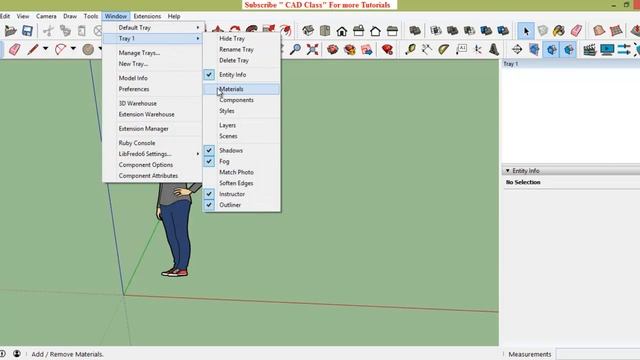Enable Components panel in Tray 1 submenu
The width and height of the screenshot is (640, 360).
[241, 100]
